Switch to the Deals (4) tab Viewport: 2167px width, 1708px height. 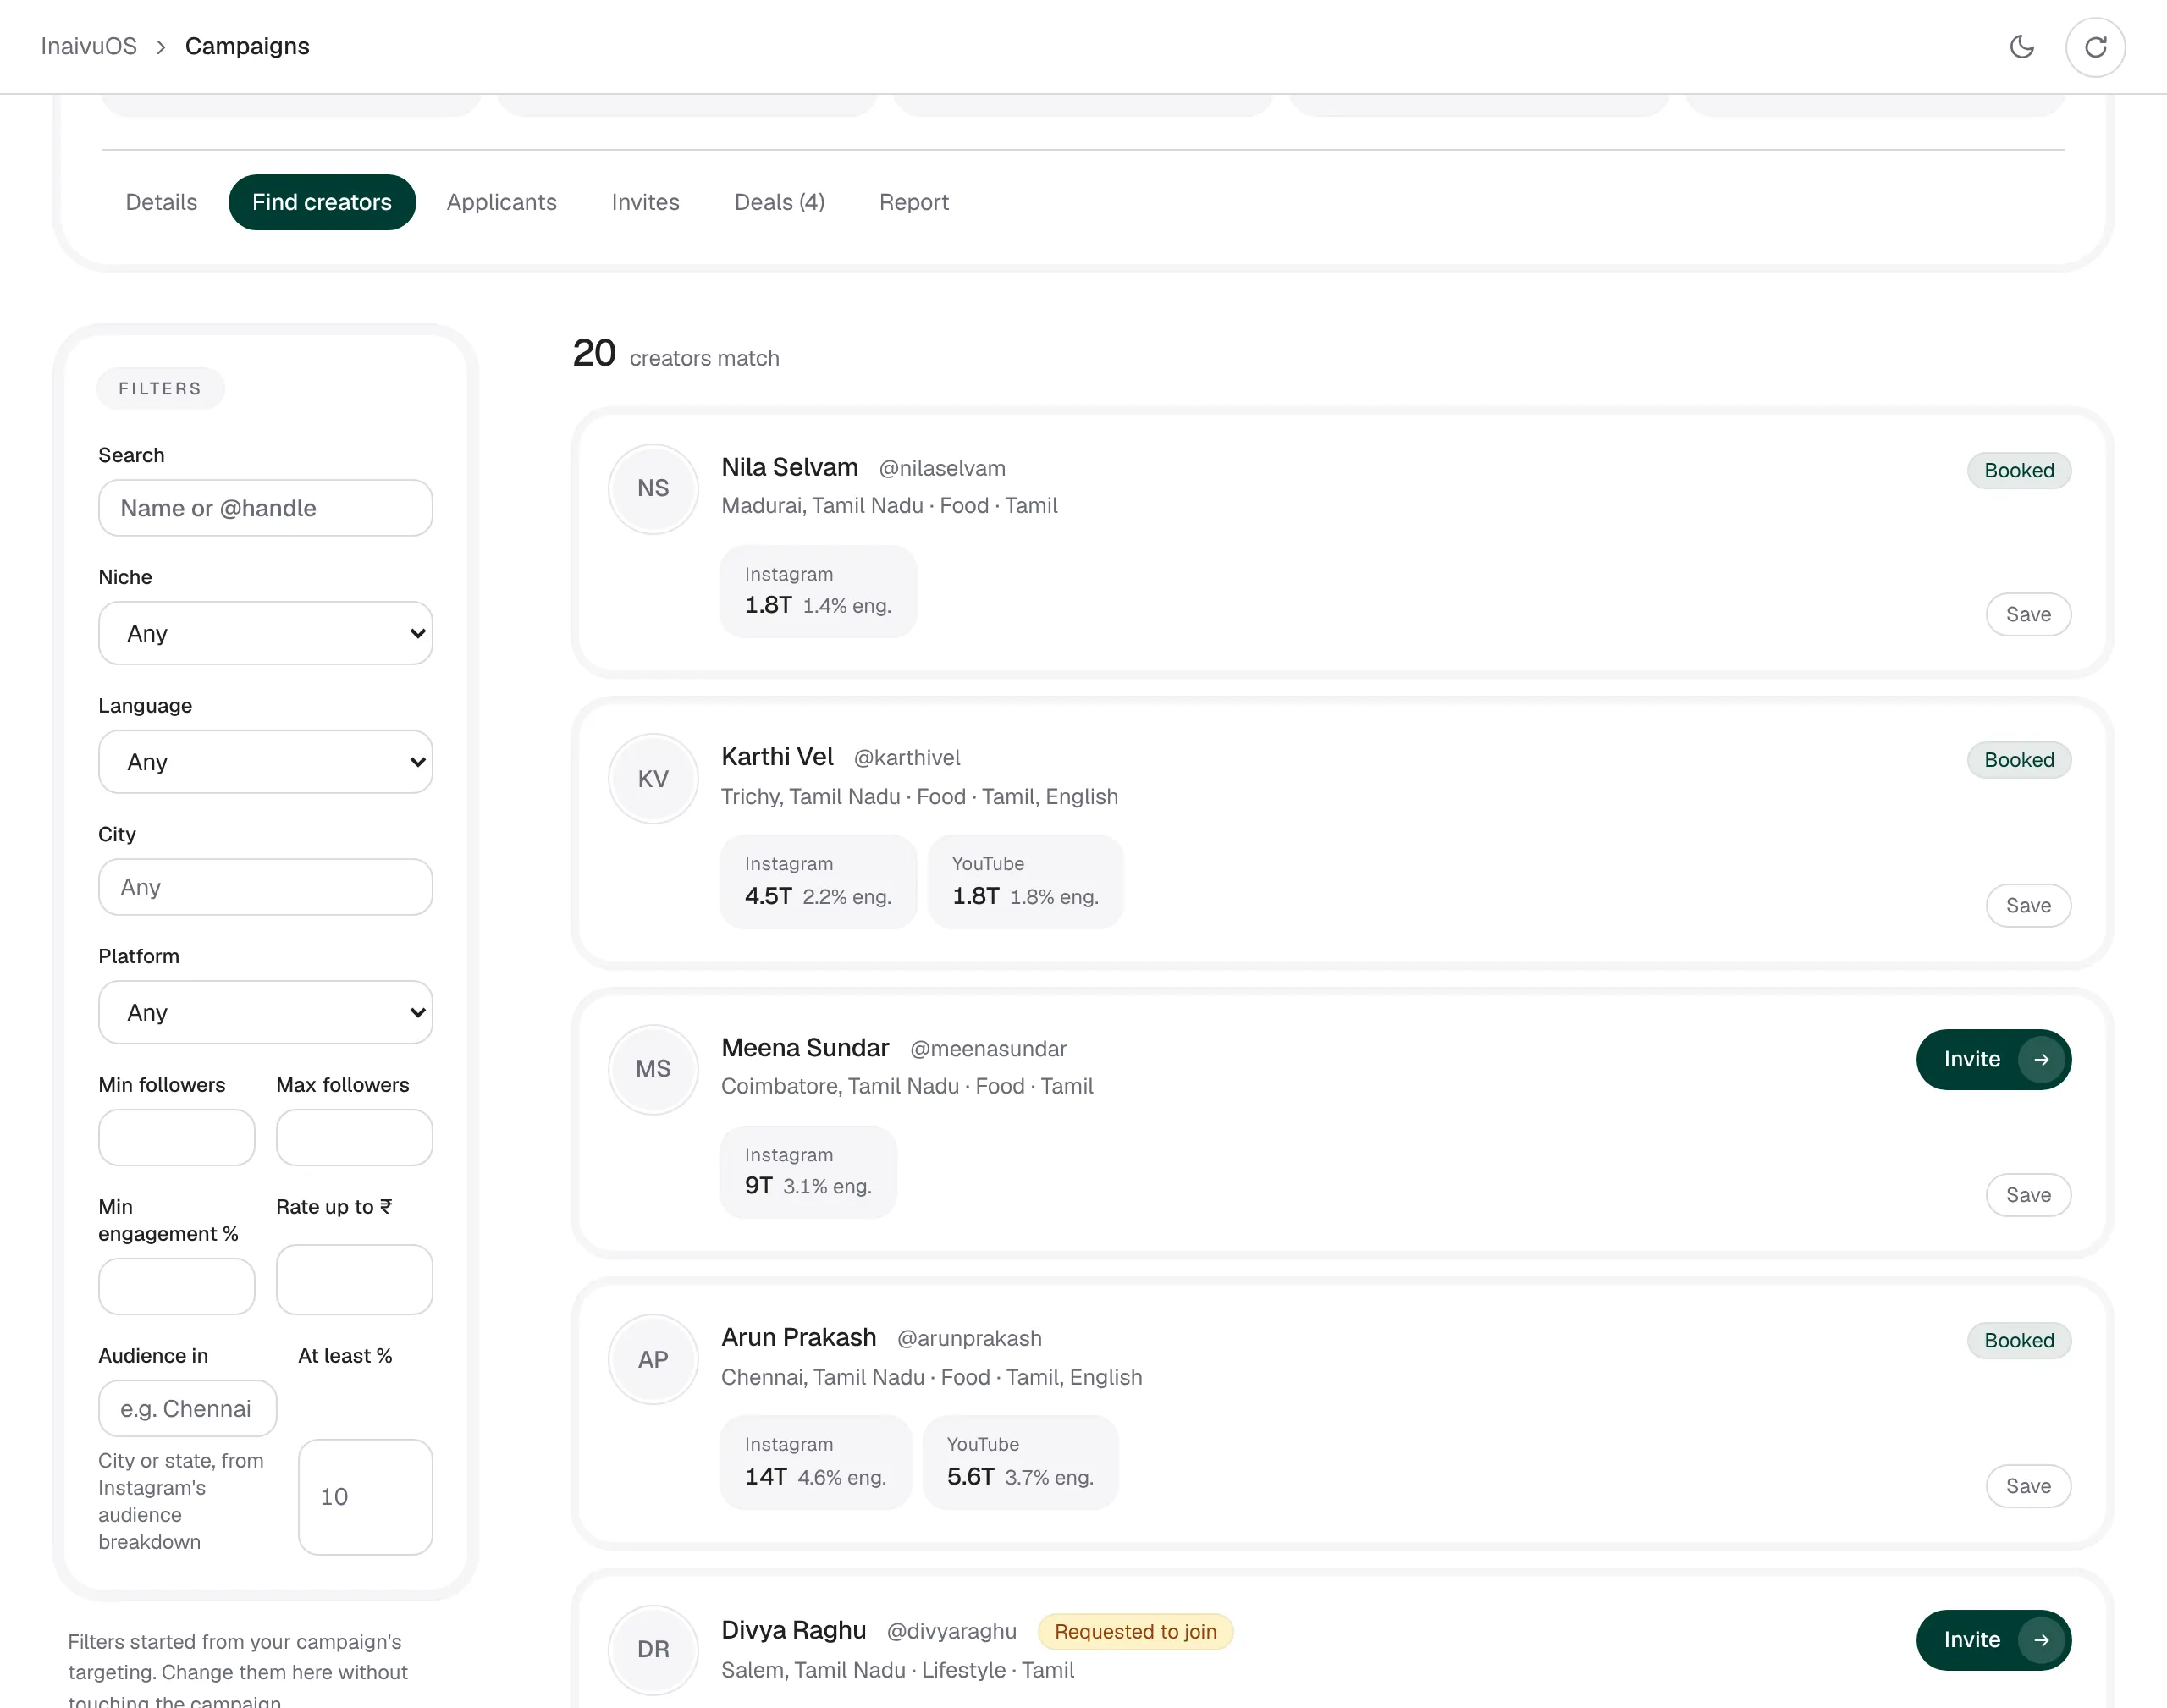779,202
